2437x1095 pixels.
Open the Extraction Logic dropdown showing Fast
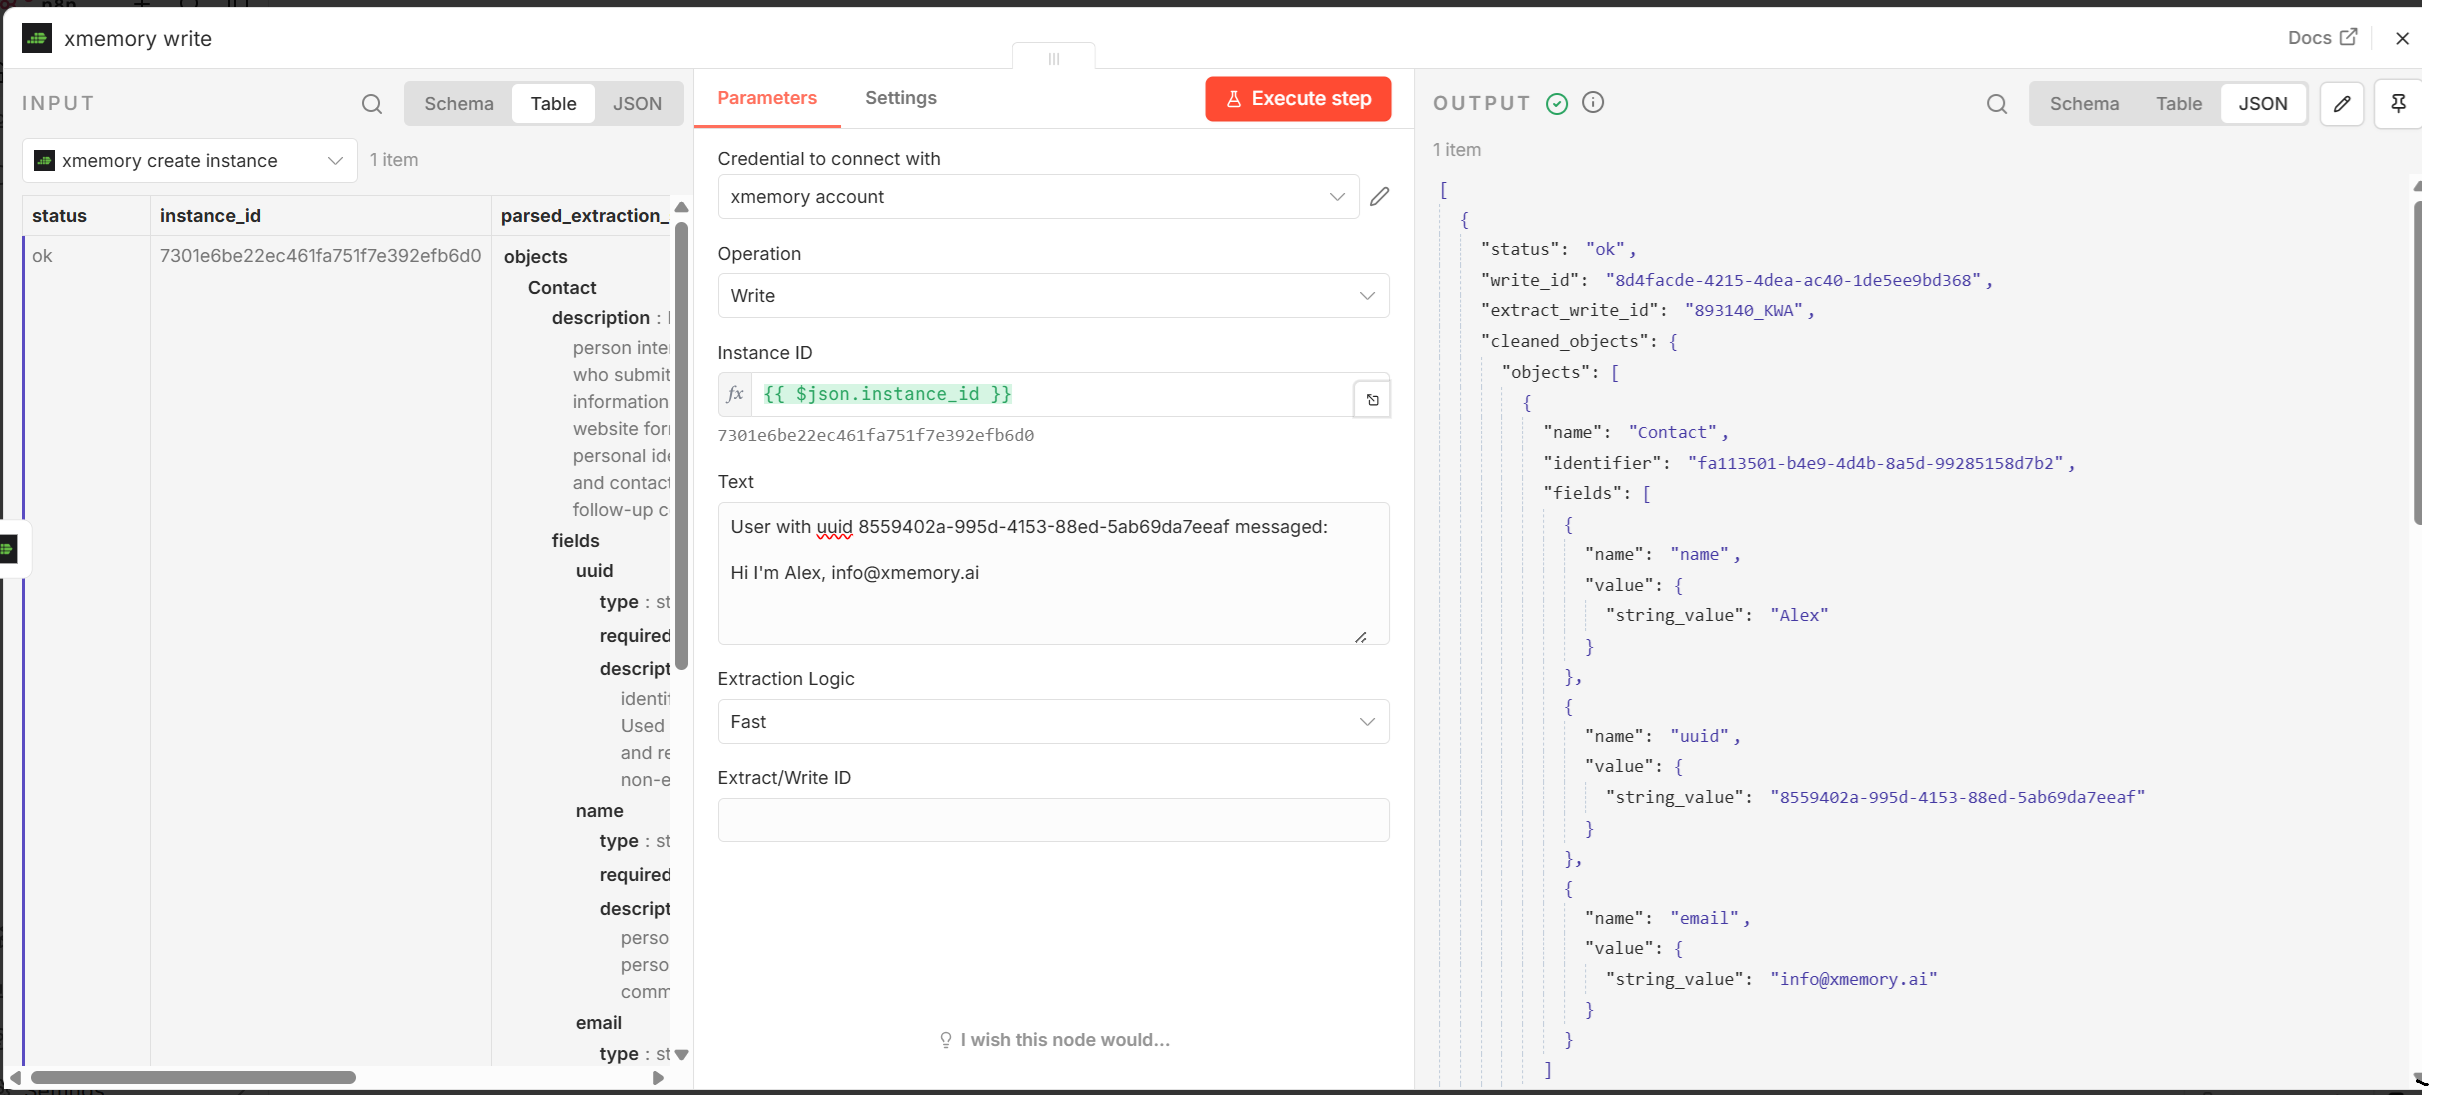[x=1052, y=721]
